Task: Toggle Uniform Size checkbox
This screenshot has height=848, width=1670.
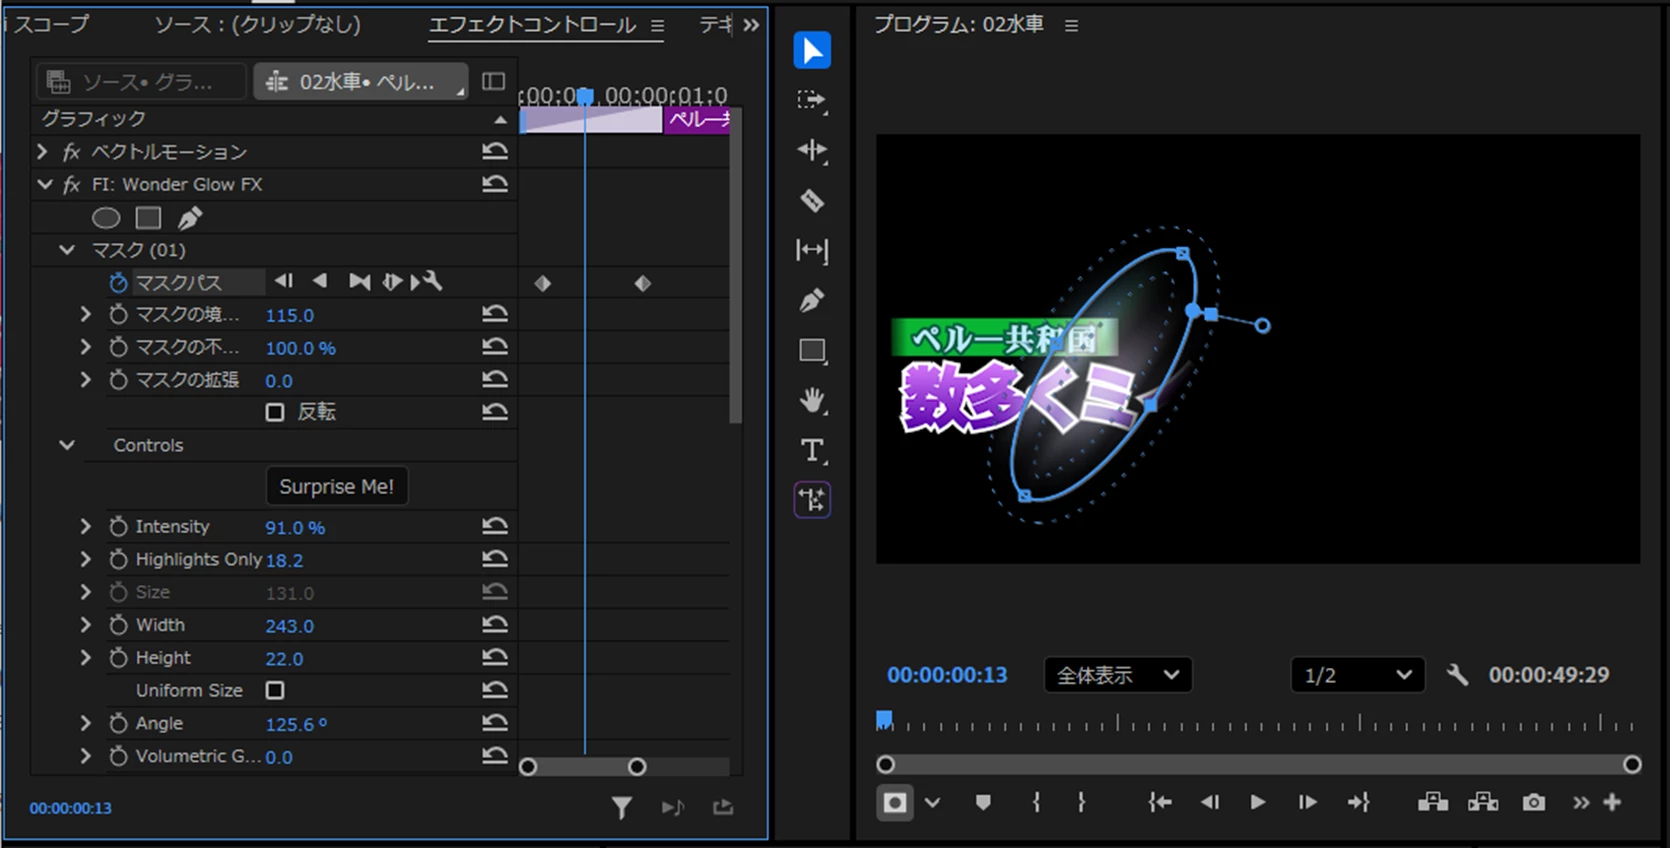Action: pos(275,691)
